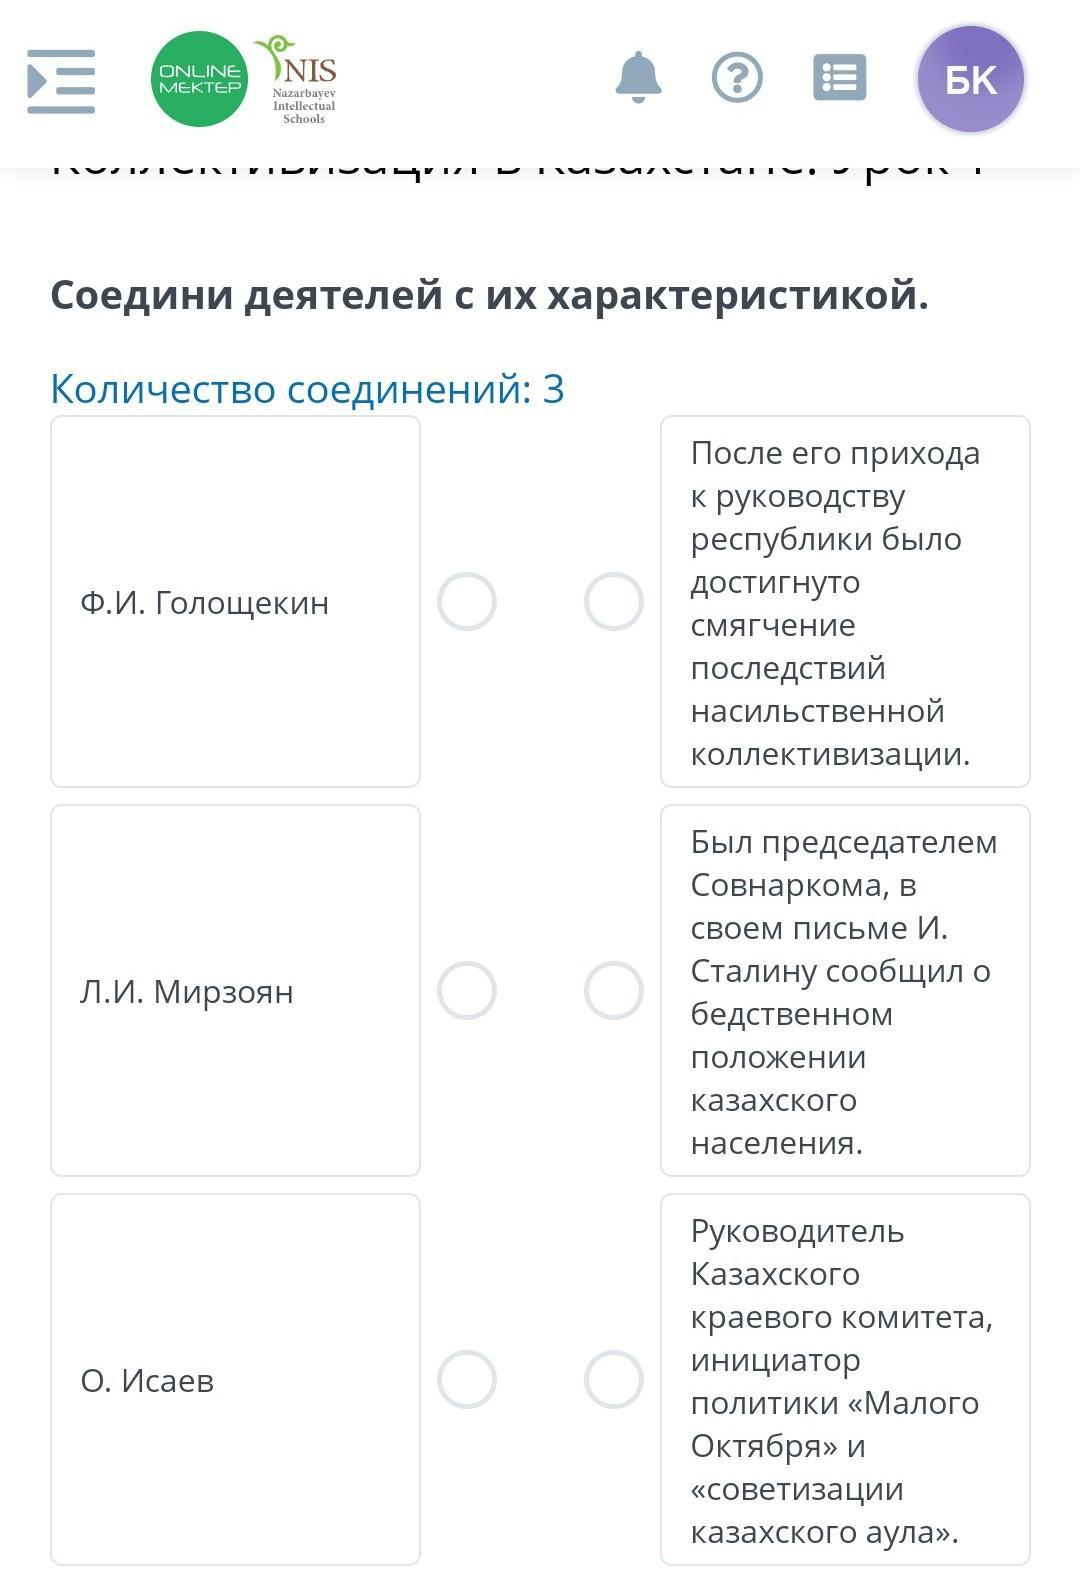
Task: Click description about Казахского краевого комитета
Action: coord(845,1380)
